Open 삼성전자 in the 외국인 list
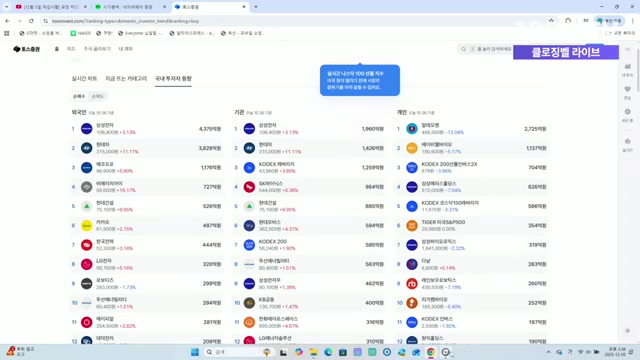Screen dimensions: 640x360 147,129
